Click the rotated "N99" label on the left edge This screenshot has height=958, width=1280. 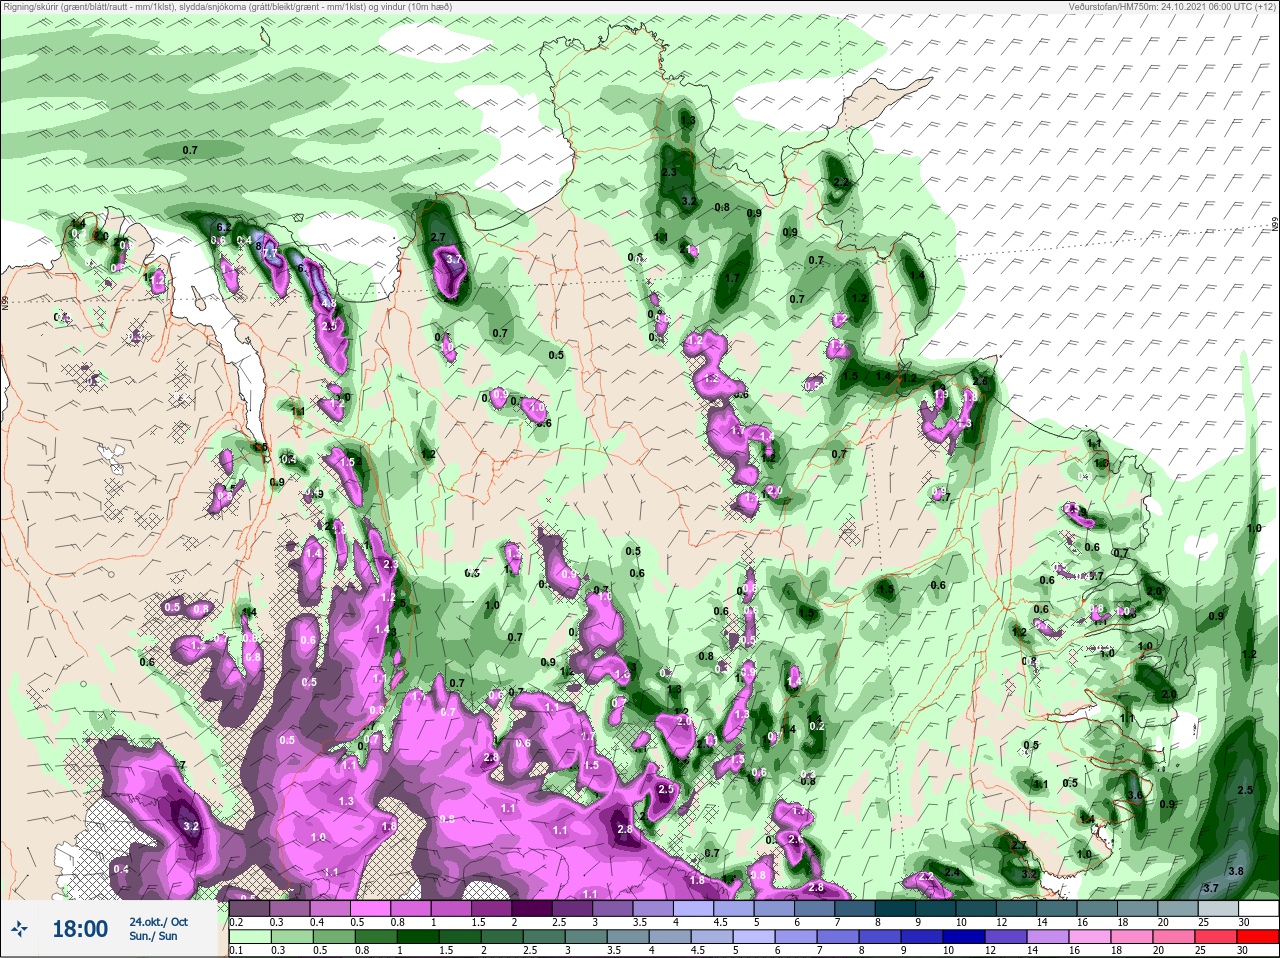[x=5, y=301]
